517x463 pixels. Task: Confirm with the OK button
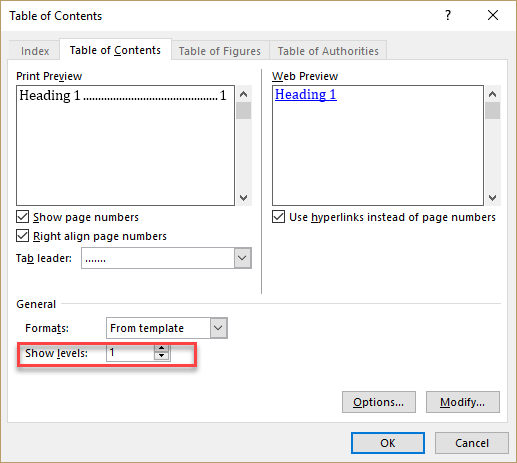(x=388, y=443)
